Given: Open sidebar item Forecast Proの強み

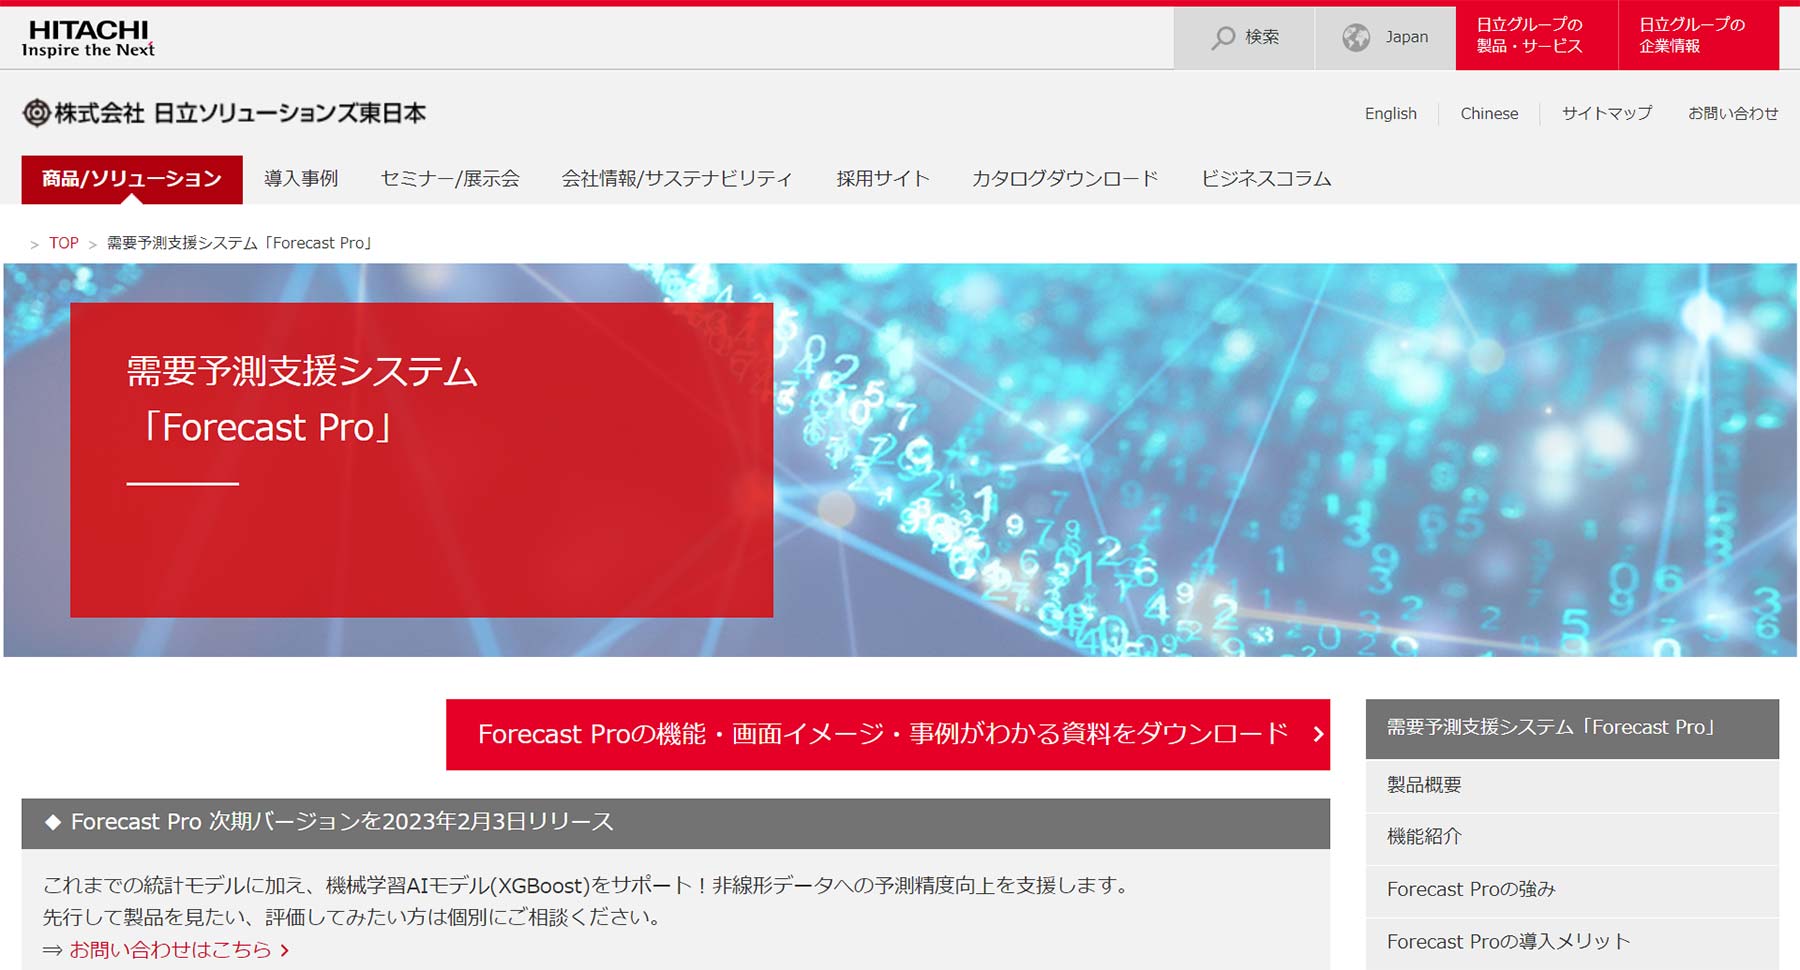Looking at the screenshot, I should 1572,890.
